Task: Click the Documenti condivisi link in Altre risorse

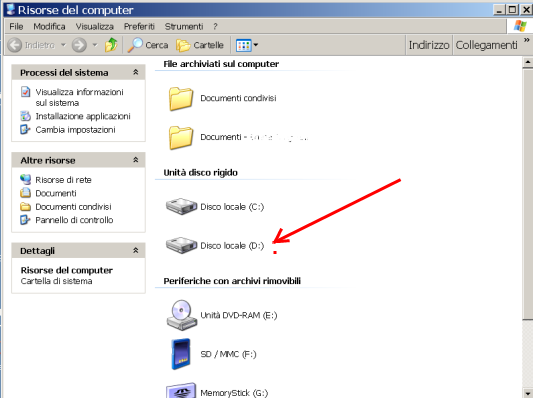Action: [73, 207]
